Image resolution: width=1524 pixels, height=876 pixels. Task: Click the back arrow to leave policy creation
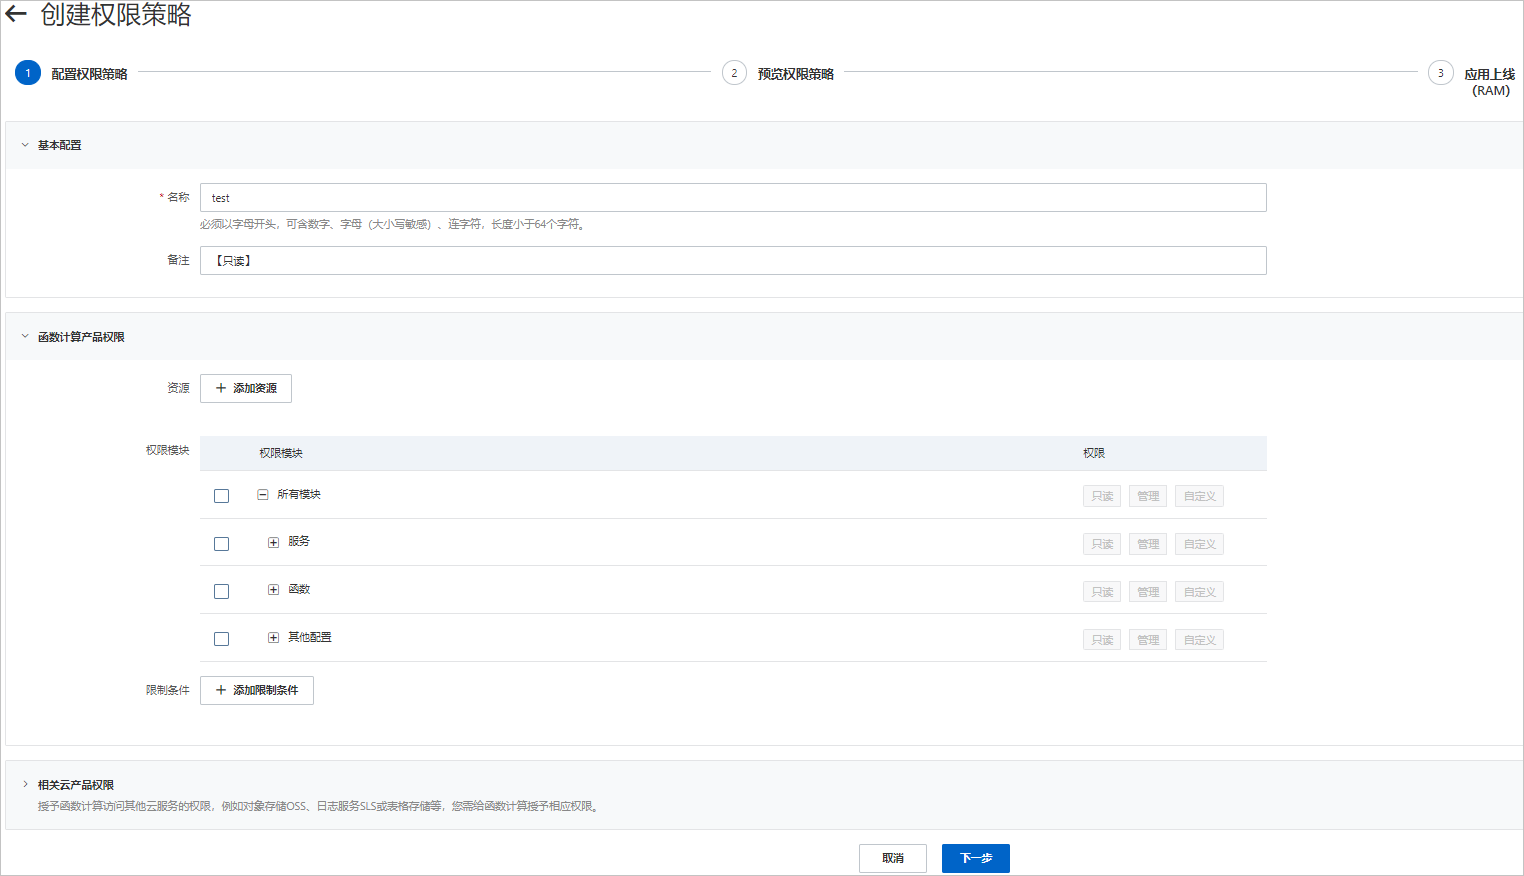15,15
